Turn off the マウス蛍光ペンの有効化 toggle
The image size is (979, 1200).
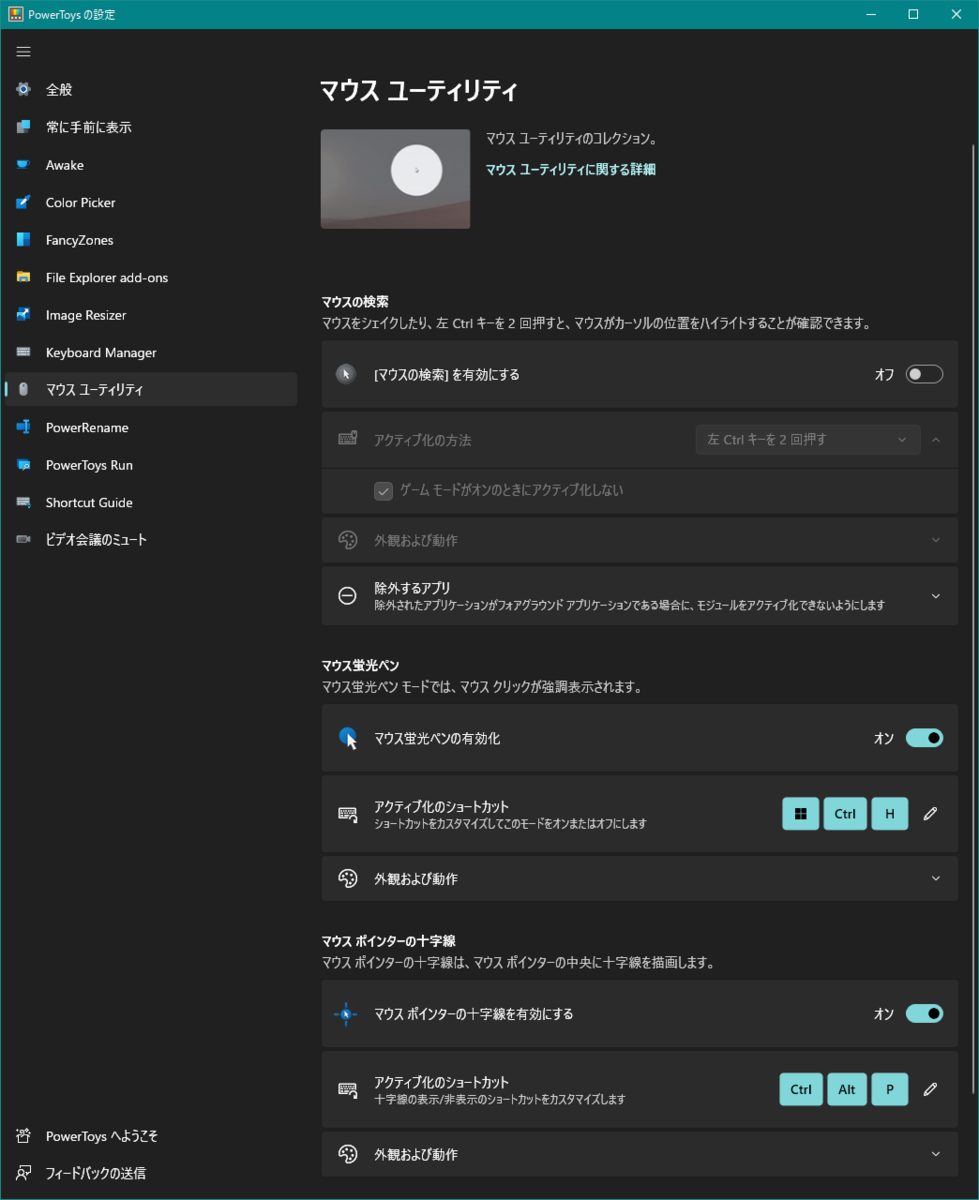tap(924, 738)
